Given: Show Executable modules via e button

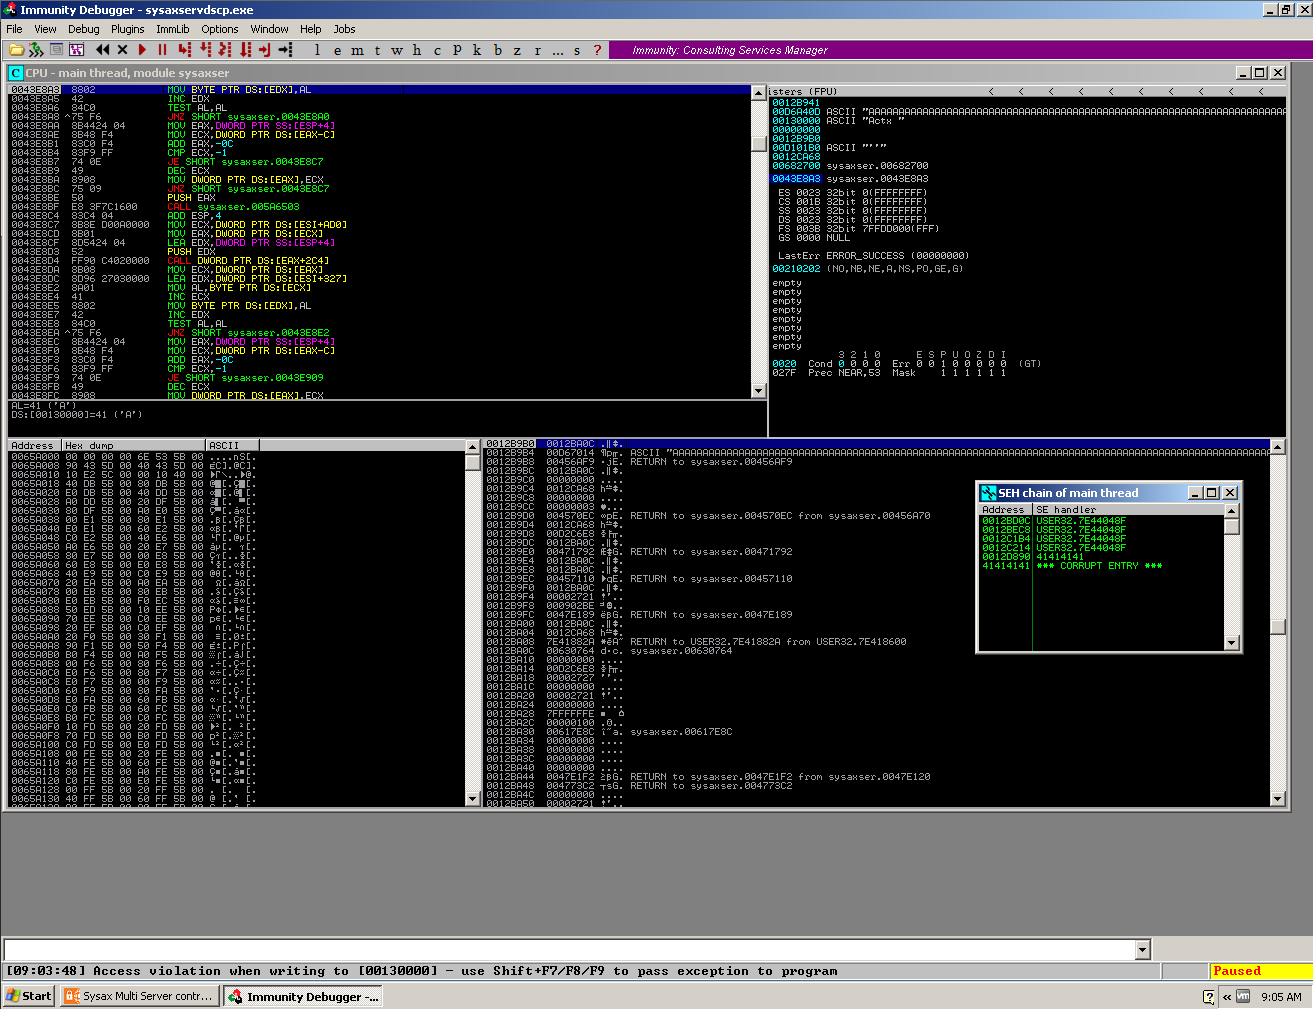Looking at the screenshot, I should 337,50.
